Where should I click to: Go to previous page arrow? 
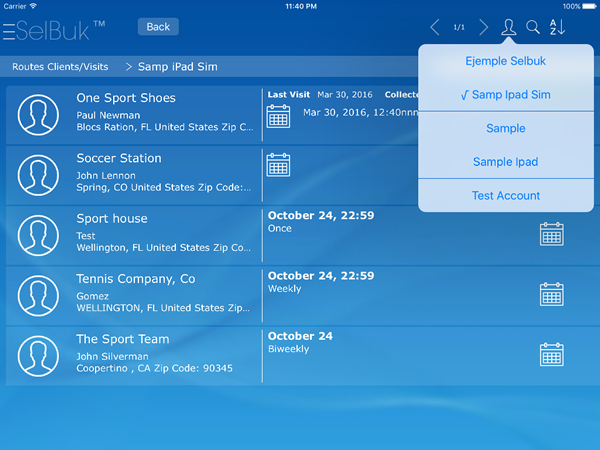click(435, 28)
